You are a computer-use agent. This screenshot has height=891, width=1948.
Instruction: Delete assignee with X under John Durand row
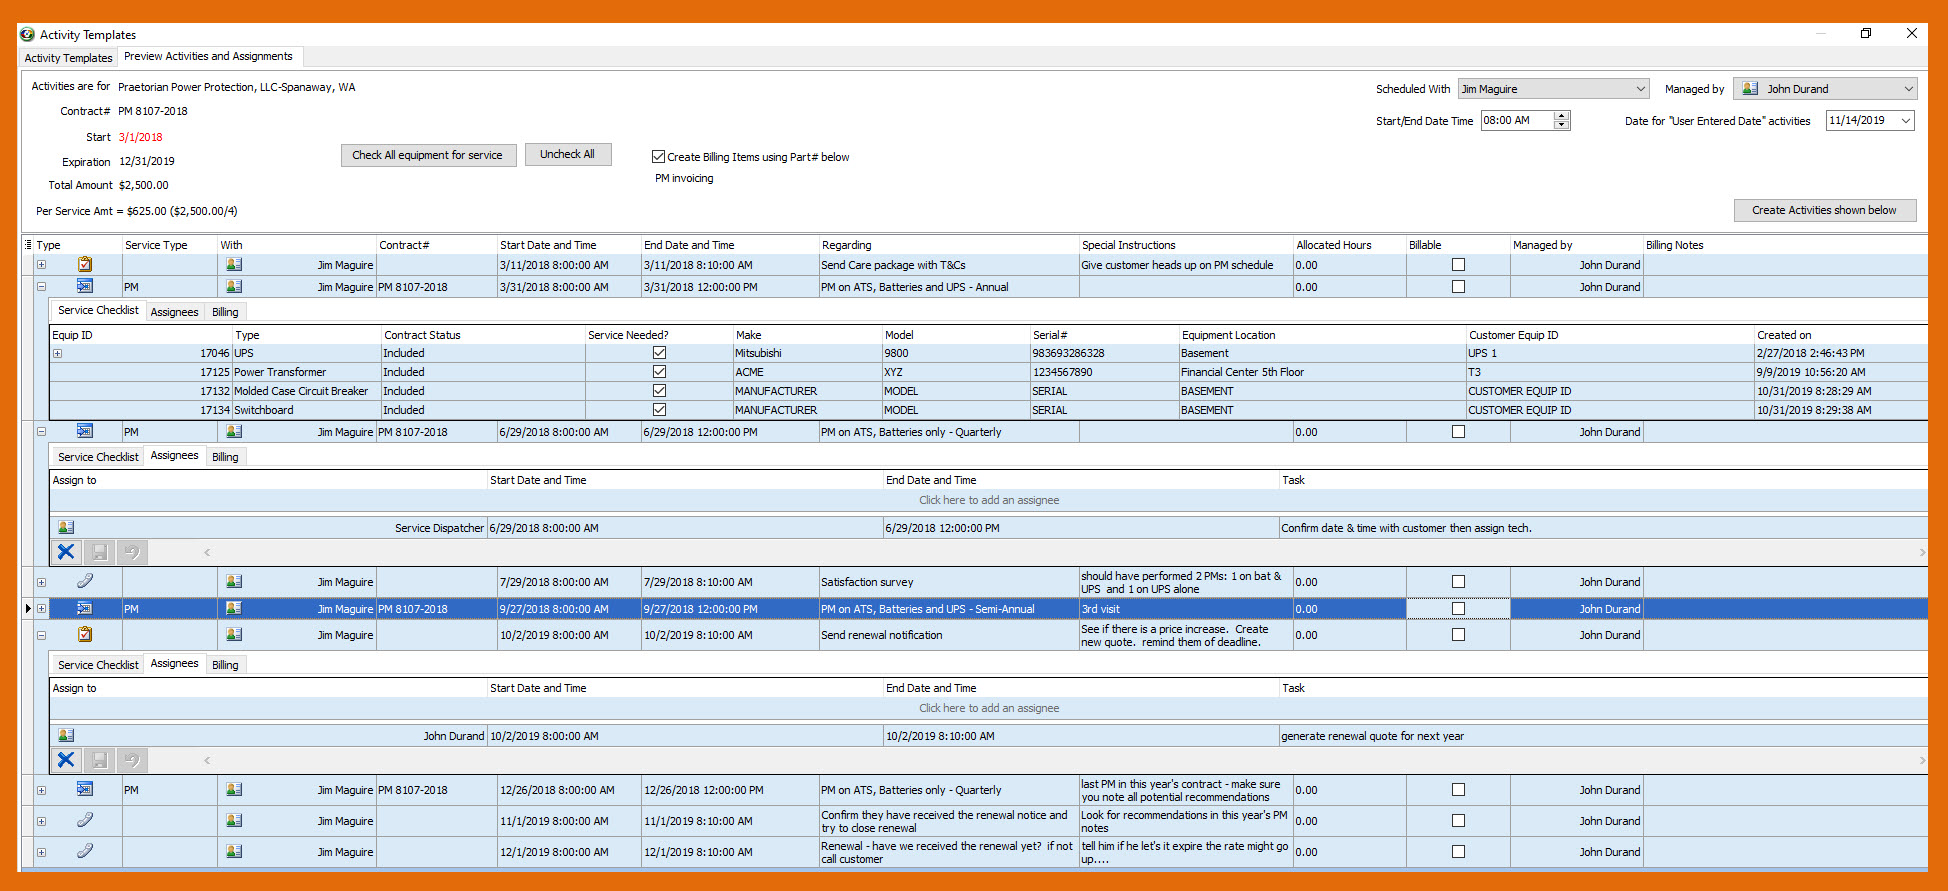click(x=66, y=760)
